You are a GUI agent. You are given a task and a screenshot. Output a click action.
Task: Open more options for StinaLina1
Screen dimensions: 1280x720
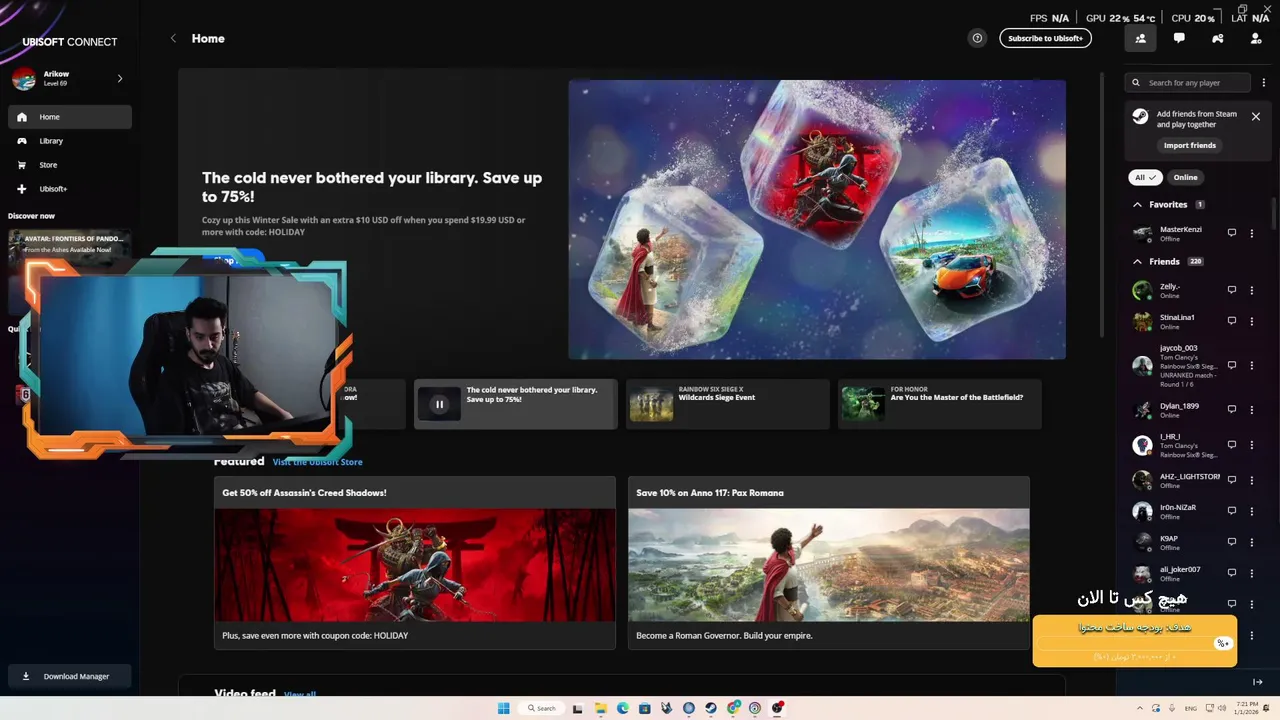click(1252, 321)
